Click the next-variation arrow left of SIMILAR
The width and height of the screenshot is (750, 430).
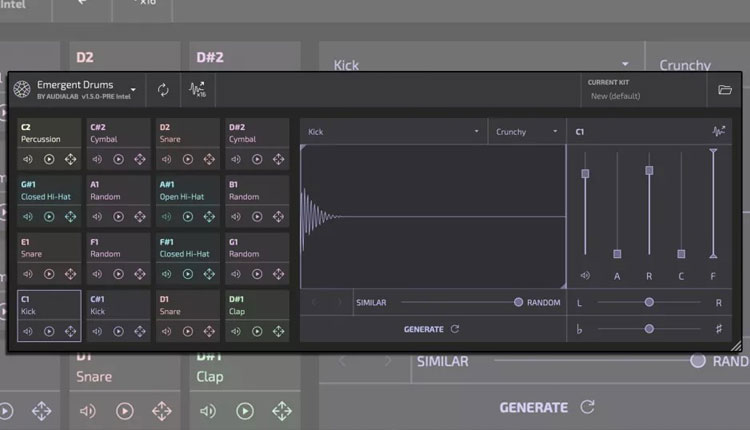coord(339,302)
